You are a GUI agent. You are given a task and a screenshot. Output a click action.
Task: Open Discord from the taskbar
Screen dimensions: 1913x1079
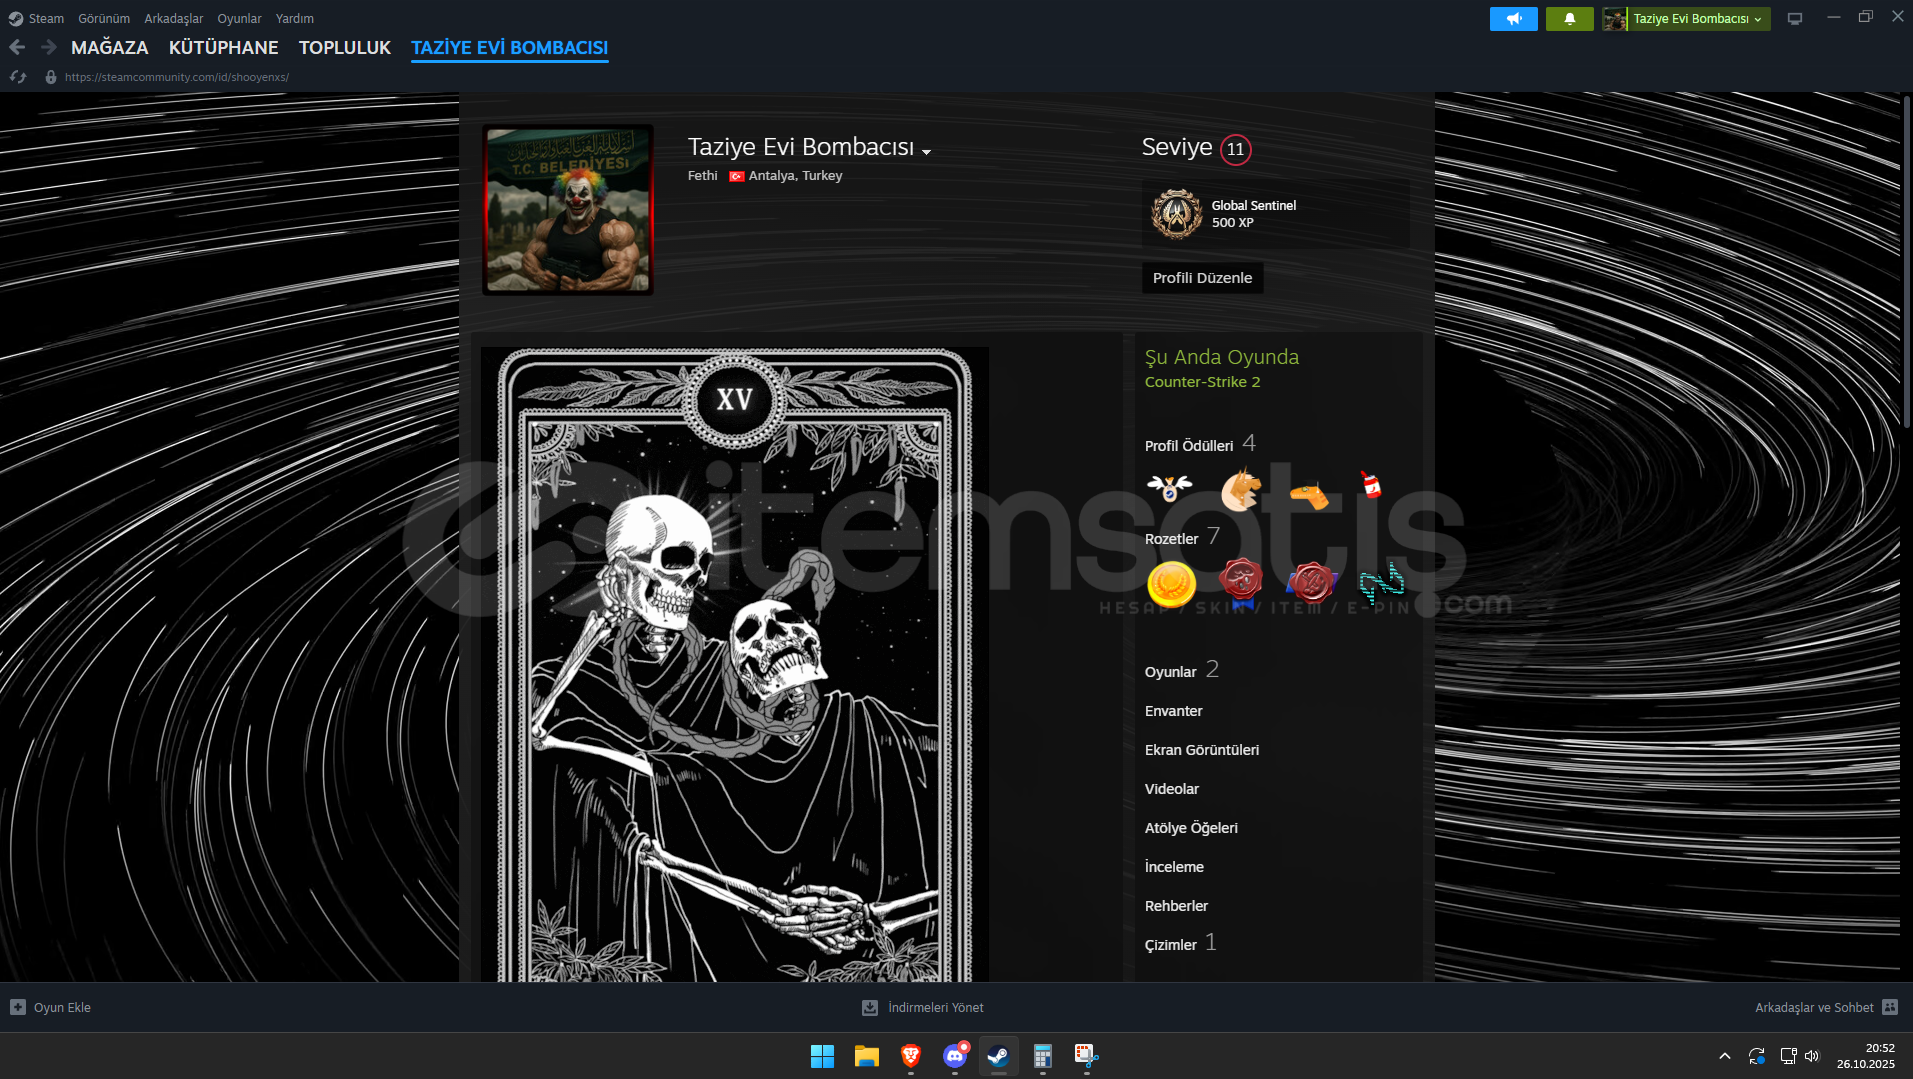click(955, 1056)
